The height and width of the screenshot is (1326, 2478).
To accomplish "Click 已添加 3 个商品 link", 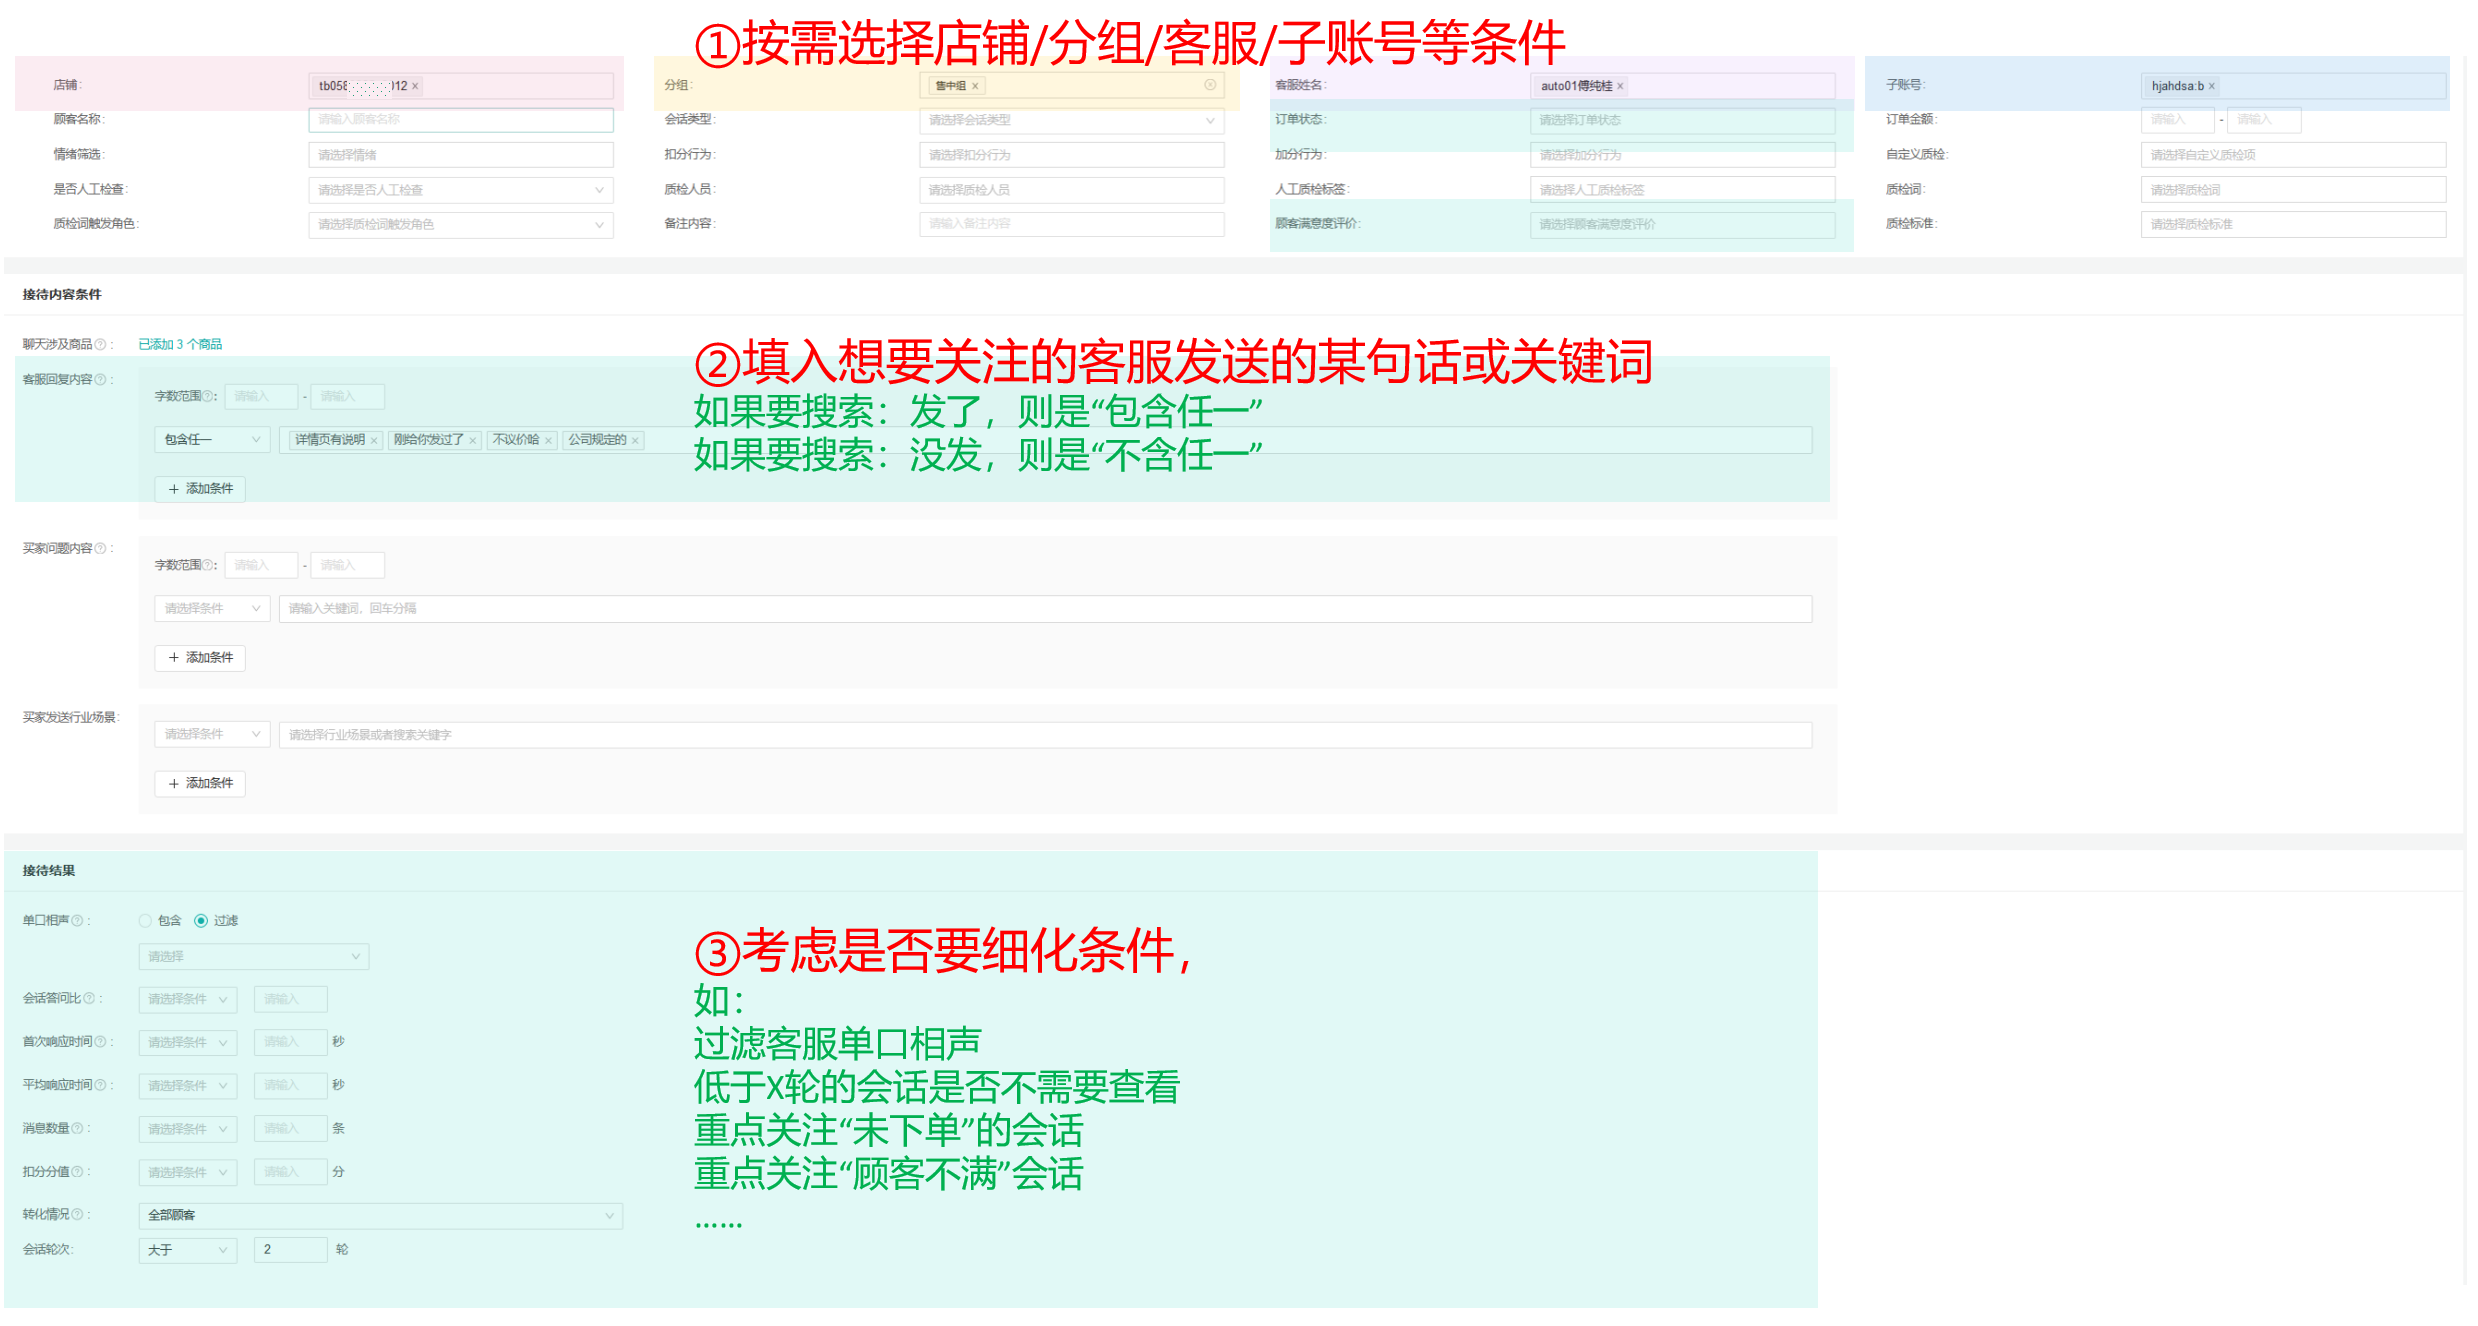I will [x=180, y=344].
